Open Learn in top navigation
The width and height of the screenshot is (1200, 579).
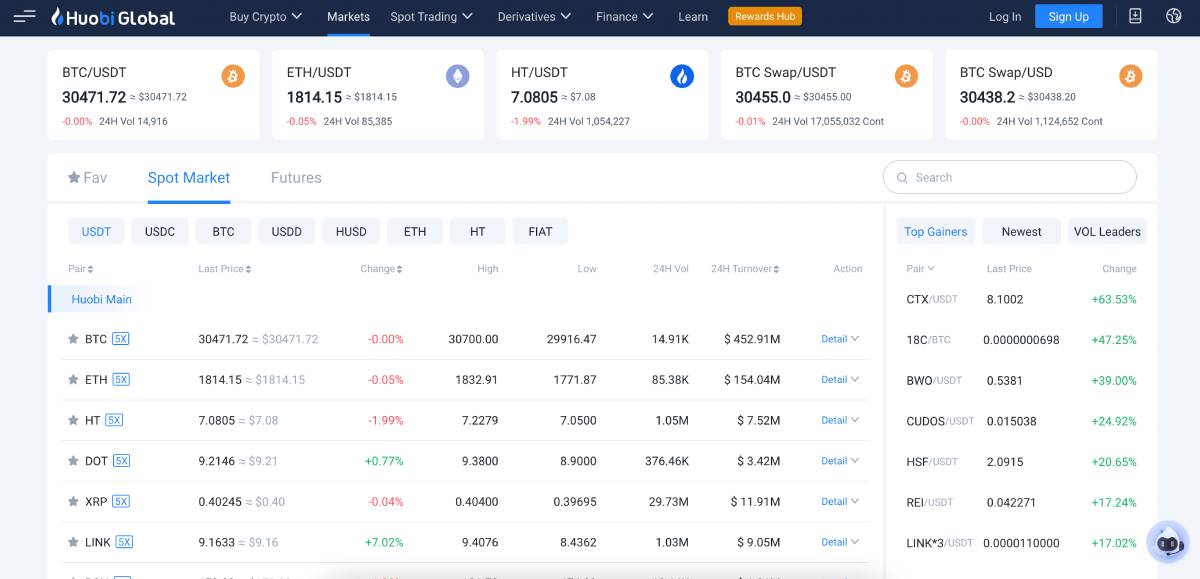(x=693, y=16)
